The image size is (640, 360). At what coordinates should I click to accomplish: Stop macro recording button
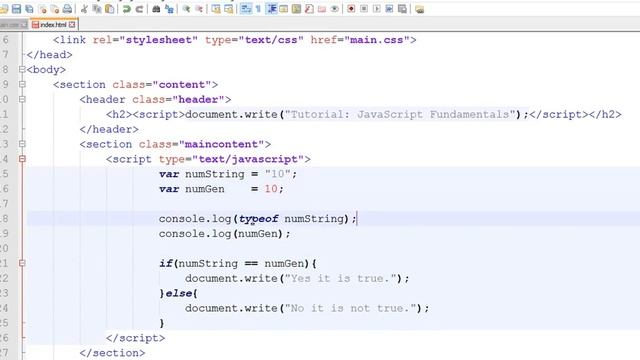(x=364, y=9)
